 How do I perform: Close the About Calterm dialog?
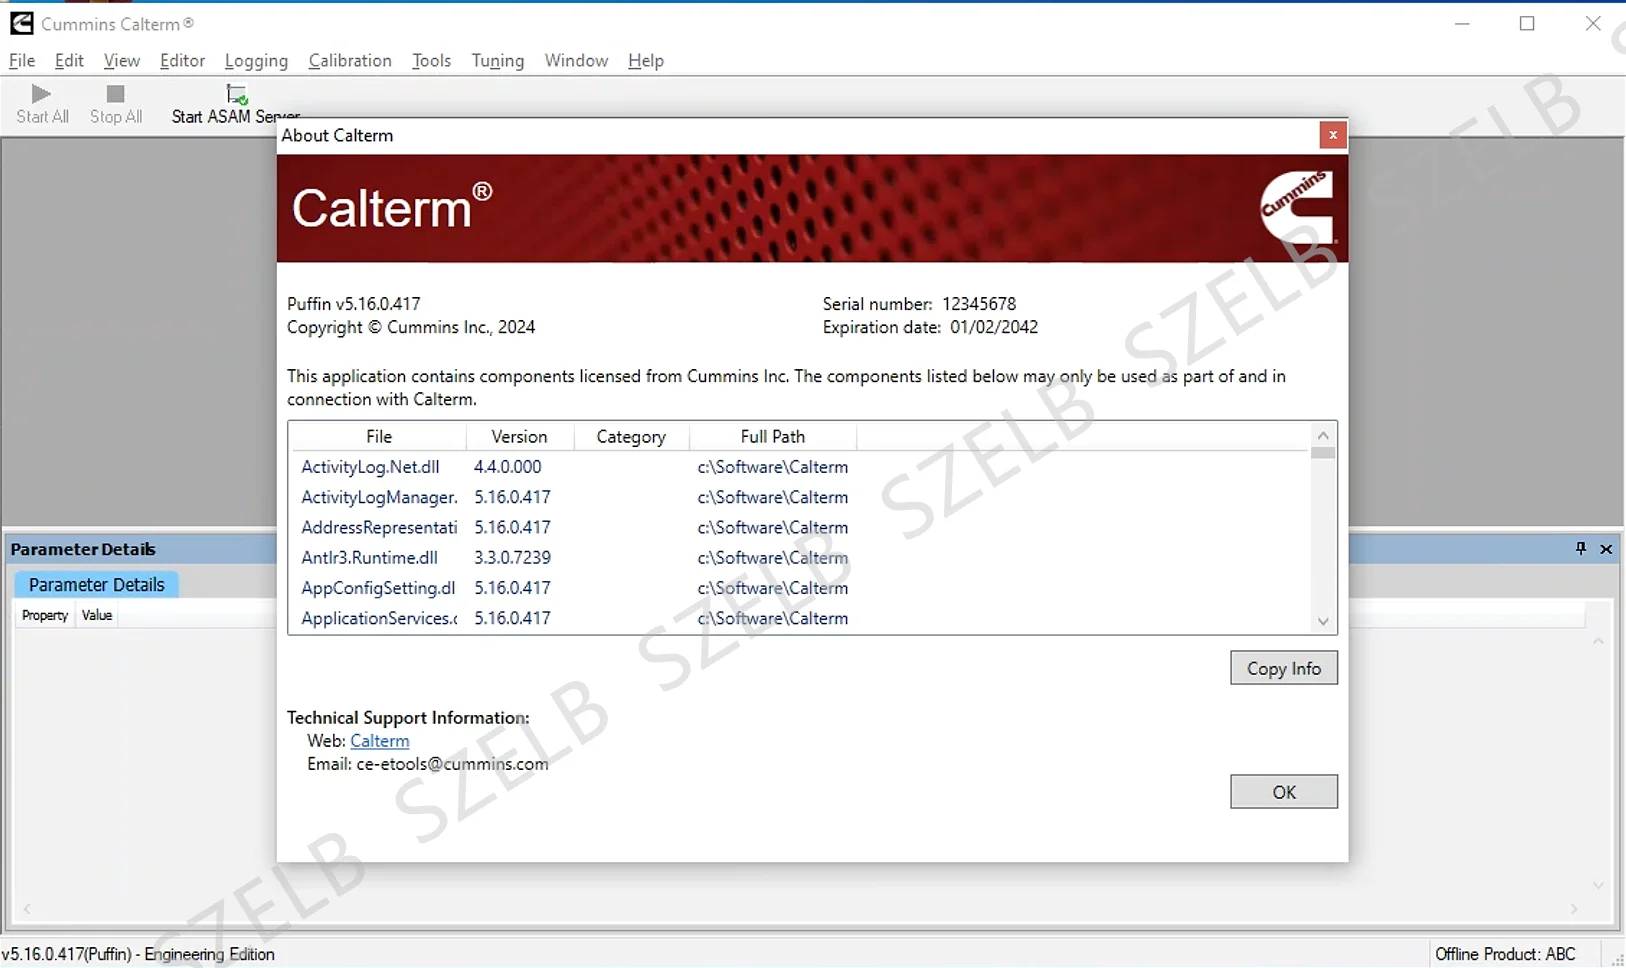1332,134
